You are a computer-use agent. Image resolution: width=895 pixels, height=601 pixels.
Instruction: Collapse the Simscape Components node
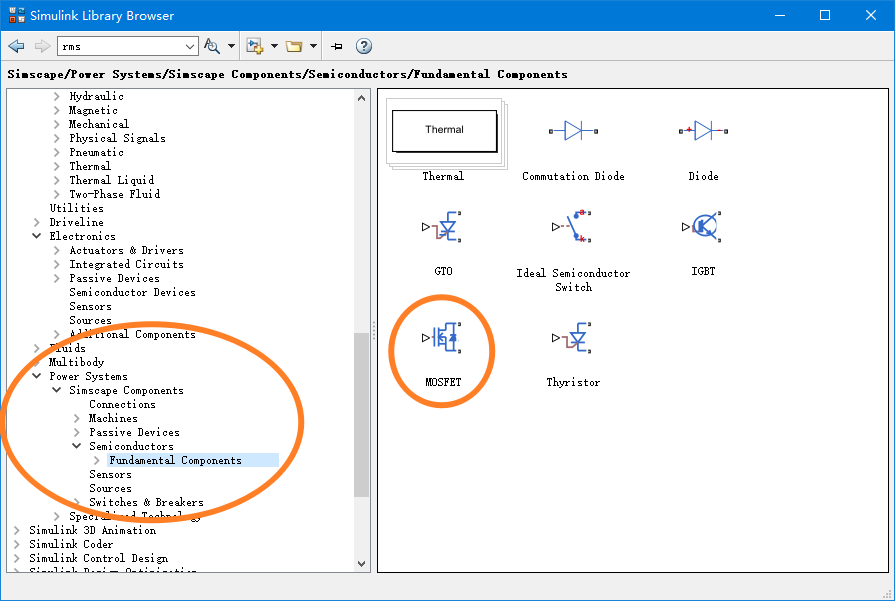(x=57, y=390)
